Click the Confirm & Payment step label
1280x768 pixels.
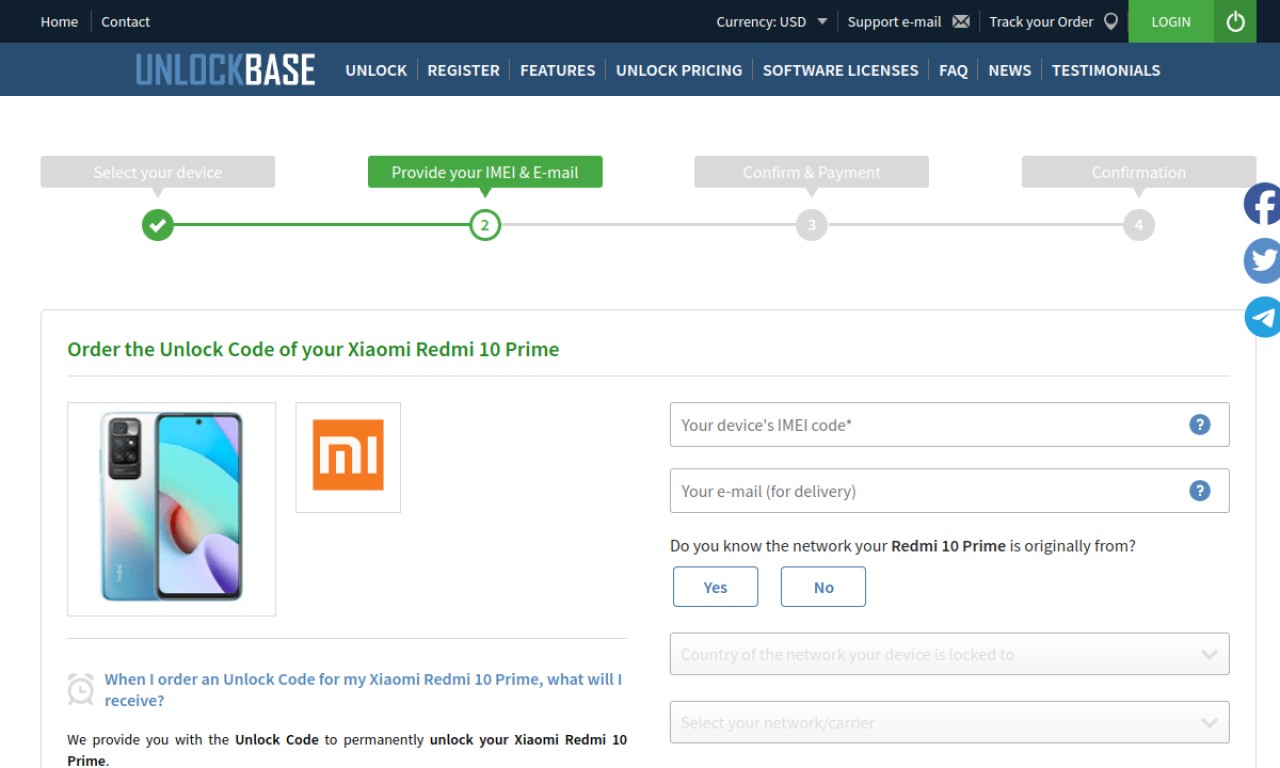point(812,172)
